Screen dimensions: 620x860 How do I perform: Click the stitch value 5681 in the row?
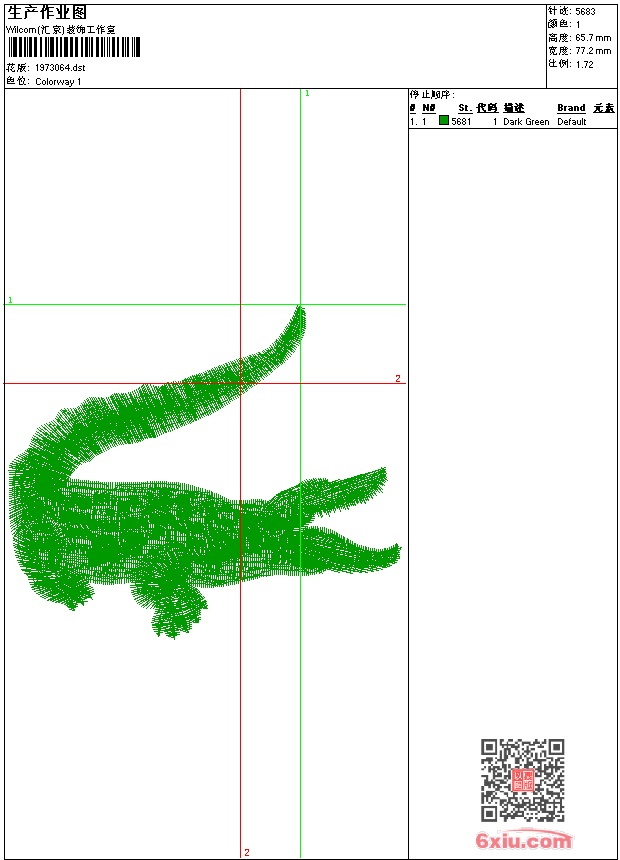point(461,122)
